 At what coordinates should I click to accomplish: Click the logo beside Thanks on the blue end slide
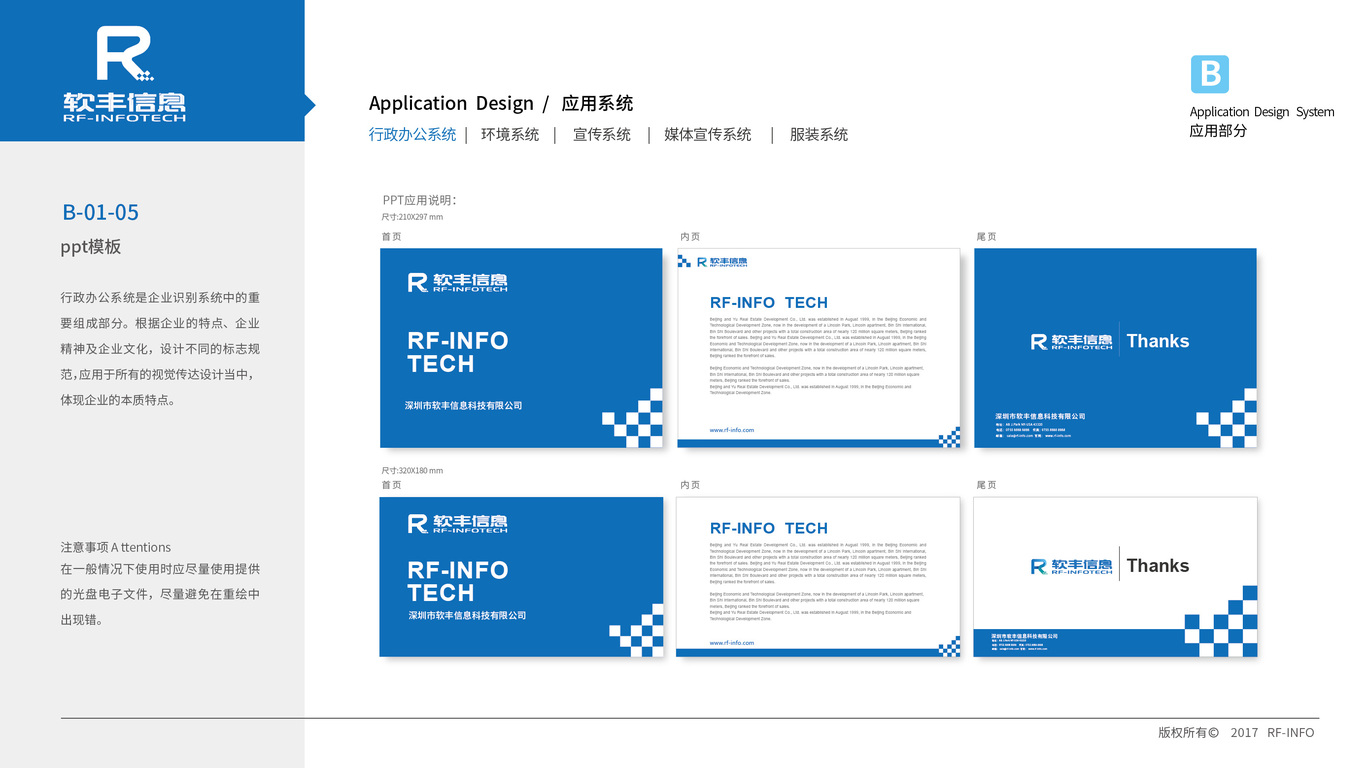(x=1071, y=342)
